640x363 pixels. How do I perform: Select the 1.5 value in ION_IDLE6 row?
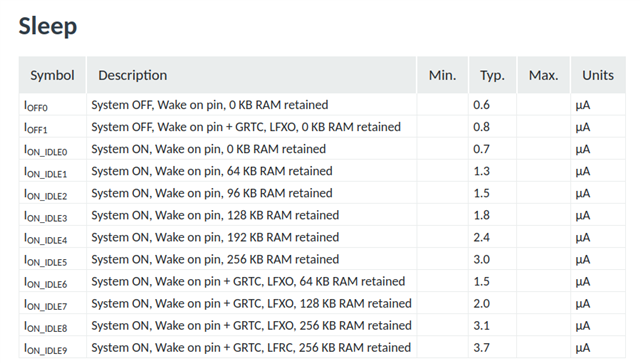481,281
